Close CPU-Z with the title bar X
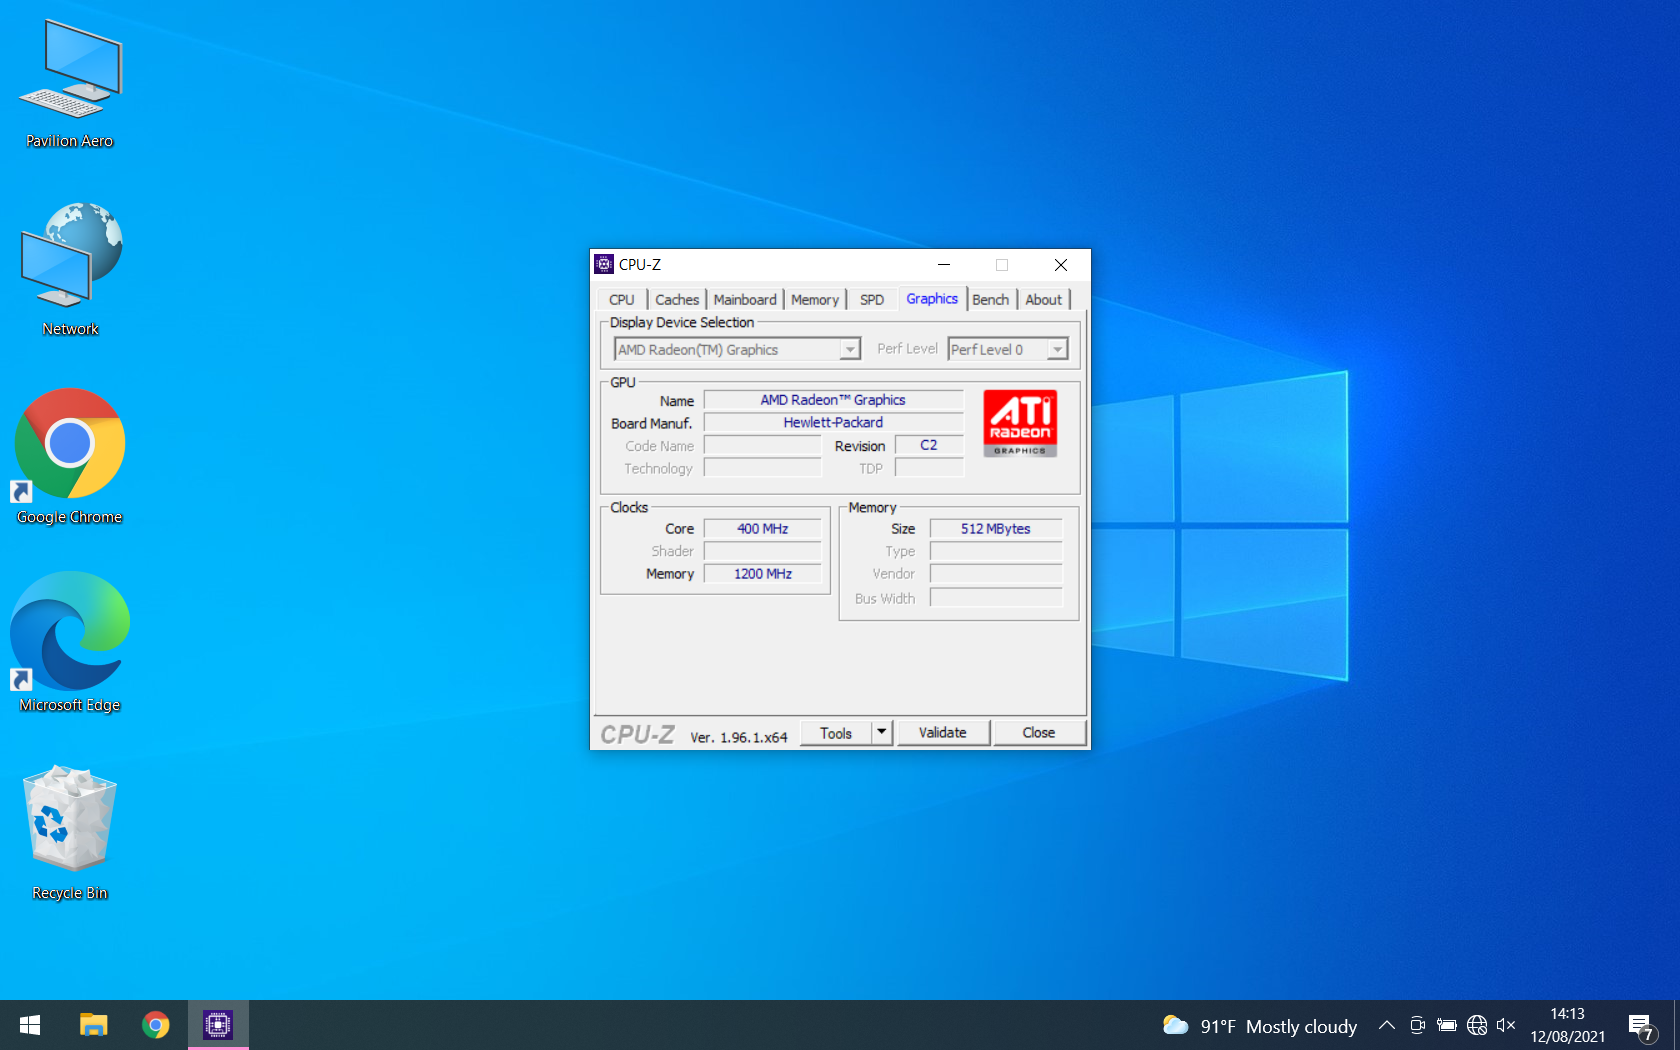The width and height of the screenshot is (1680, 1050). [1061, 265]
